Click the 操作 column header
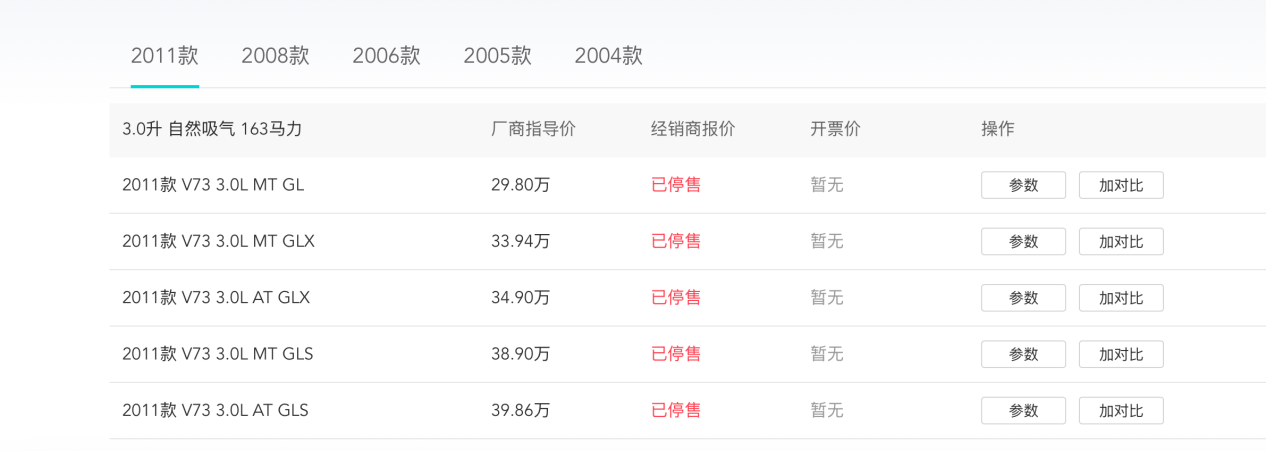 (998, 129)
